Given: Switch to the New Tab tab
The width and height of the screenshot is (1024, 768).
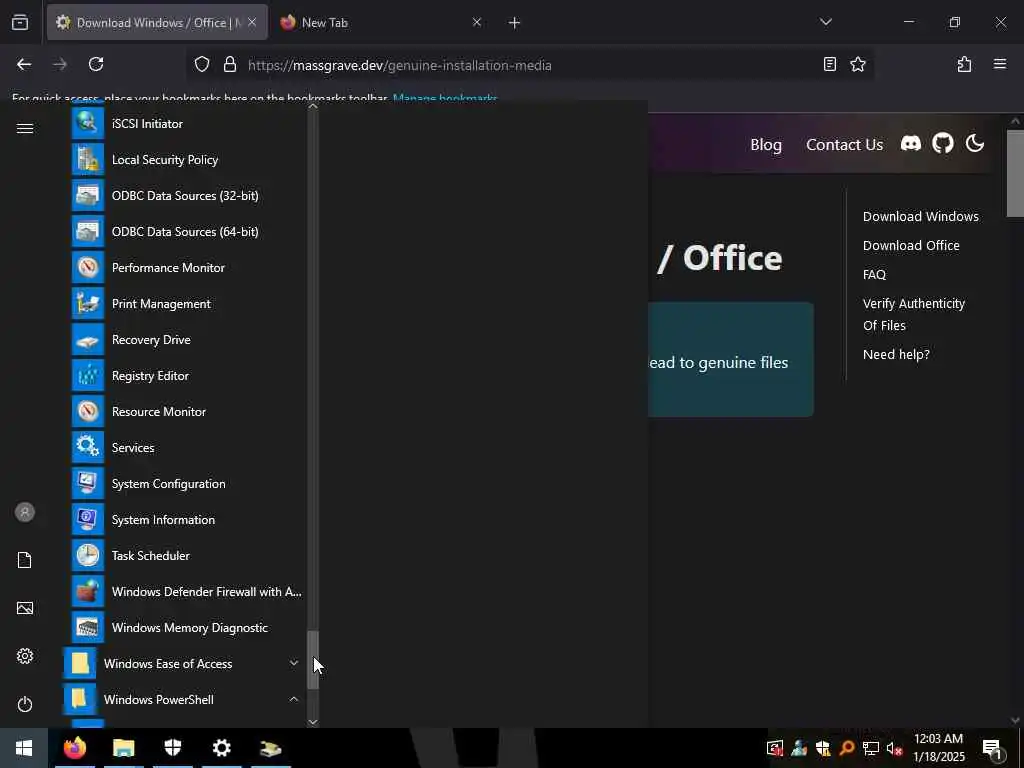Looking at the screenshot, I should pos(379,22).
